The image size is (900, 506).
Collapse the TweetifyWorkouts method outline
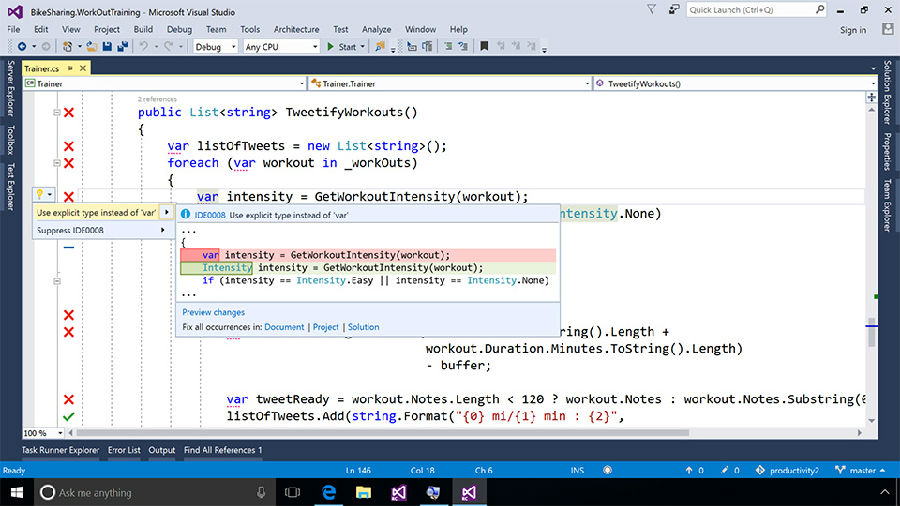coord(57,112)
